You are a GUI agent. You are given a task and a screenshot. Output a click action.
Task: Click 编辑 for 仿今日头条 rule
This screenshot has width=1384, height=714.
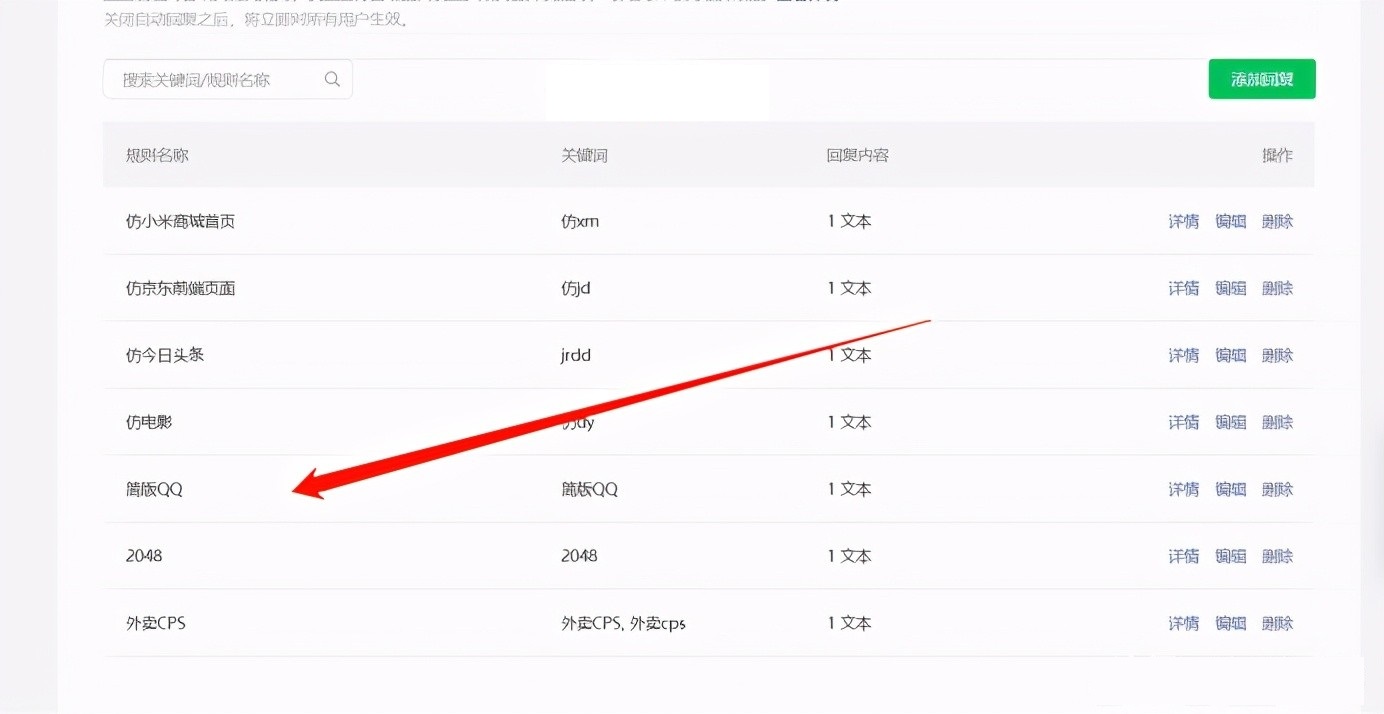1231,356
